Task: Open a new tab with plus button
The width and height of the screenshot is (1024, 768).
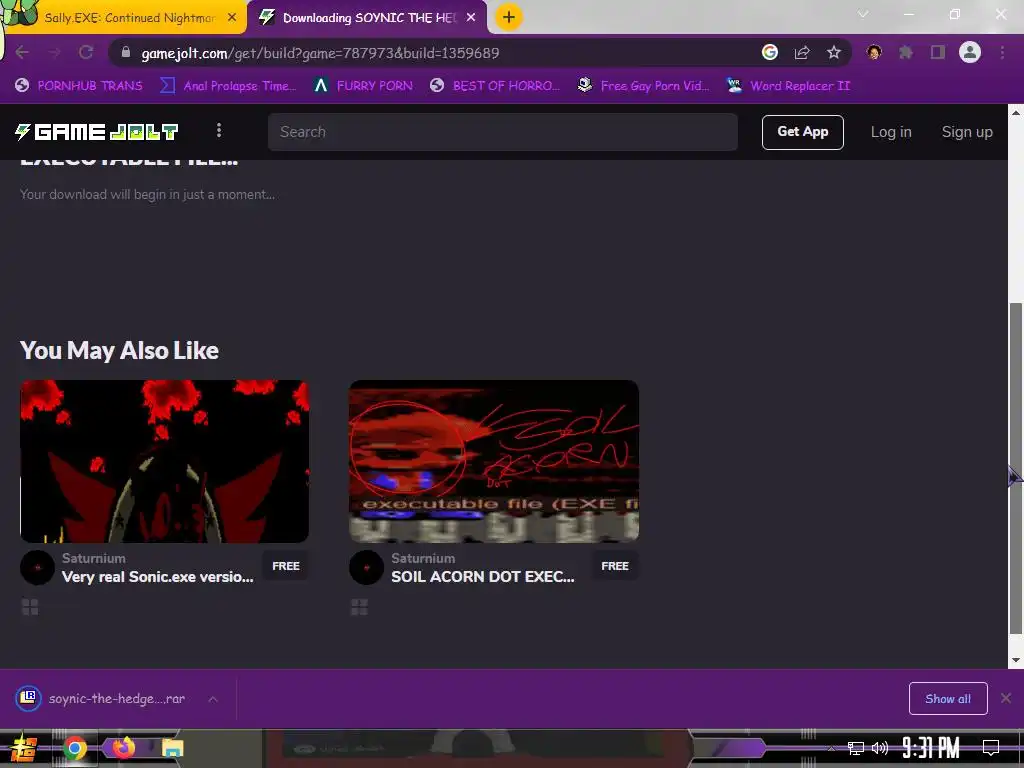Action: (x=509, y=17)
